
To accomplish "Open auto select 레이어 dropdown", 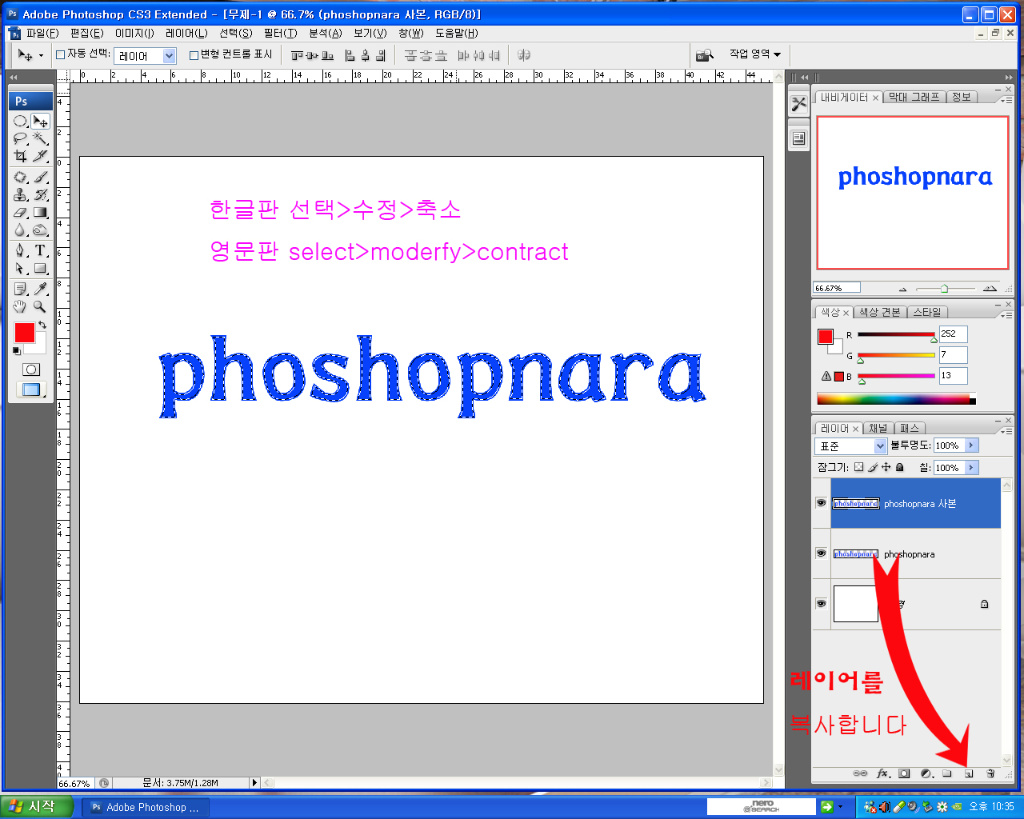I will tap(169, 56).
